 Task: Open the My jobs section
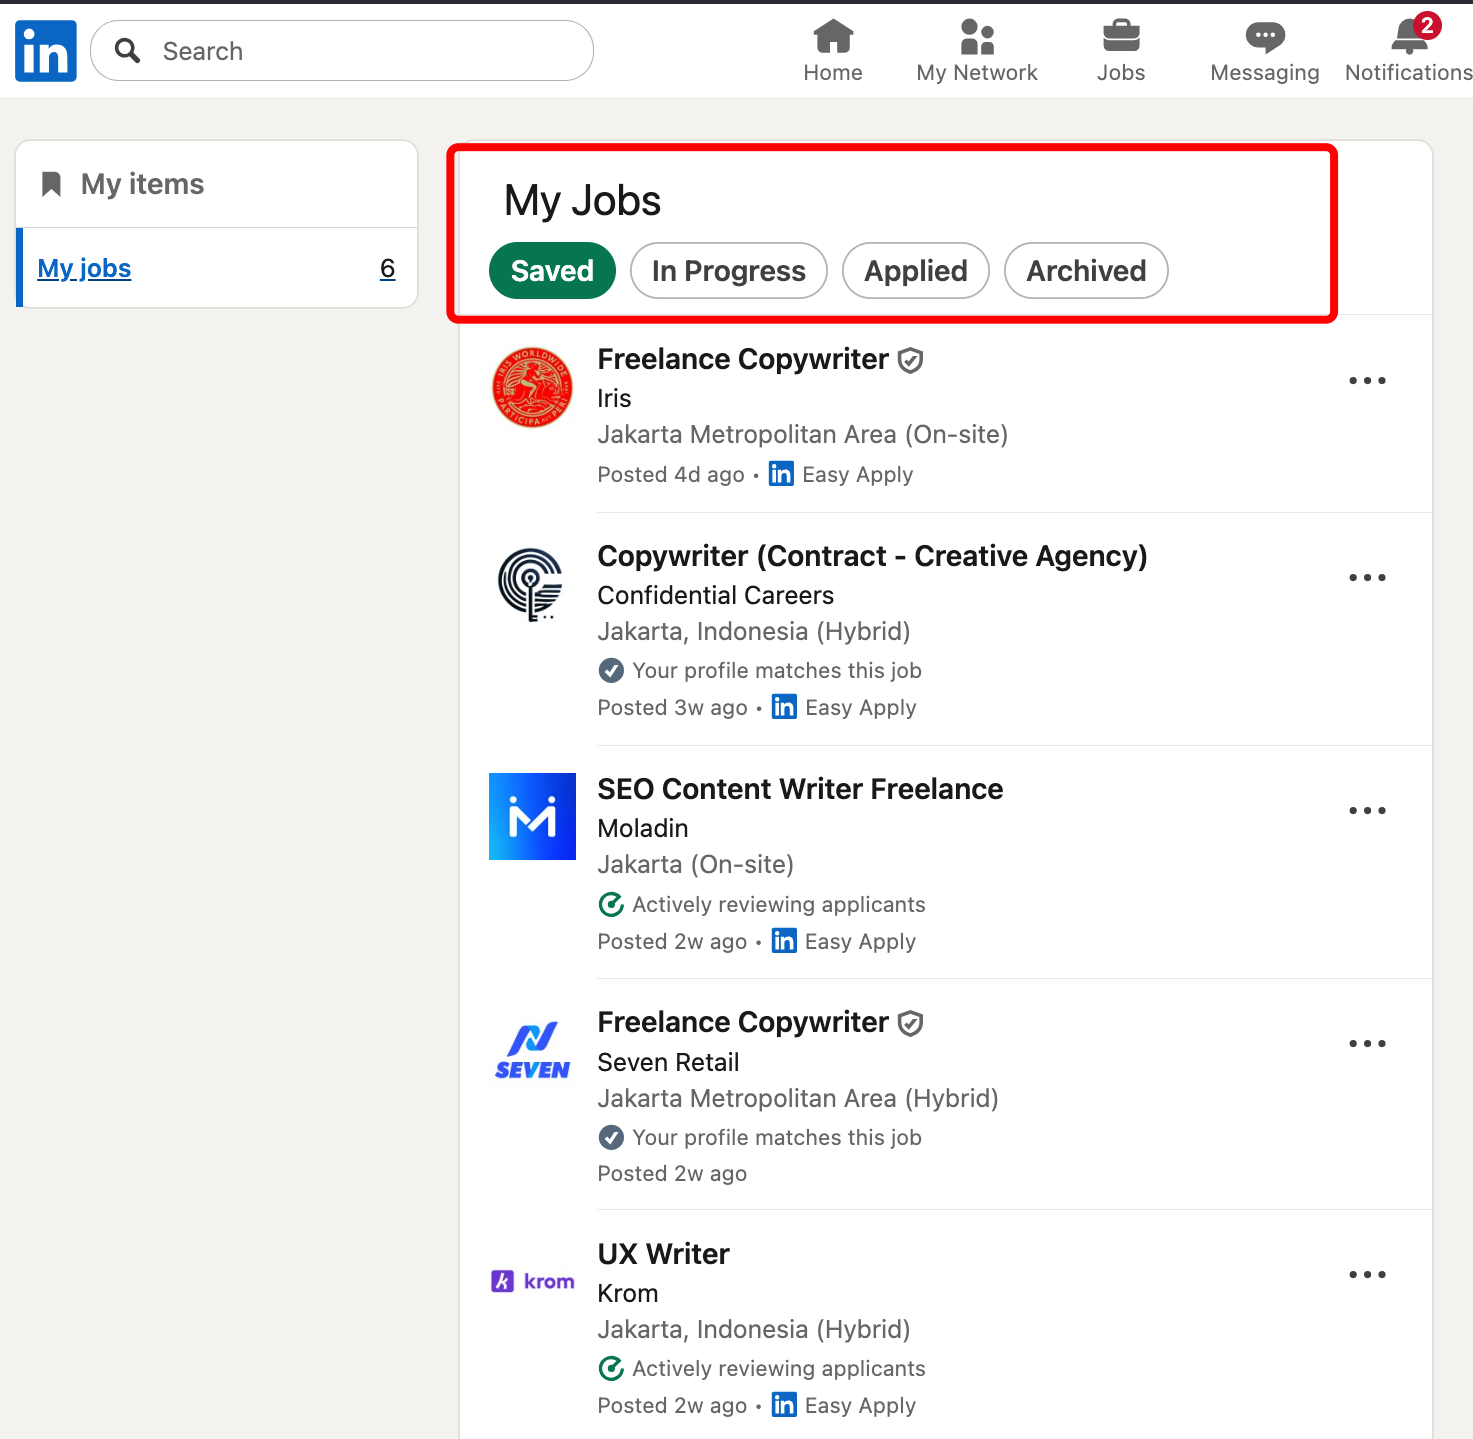pos(84,268)
